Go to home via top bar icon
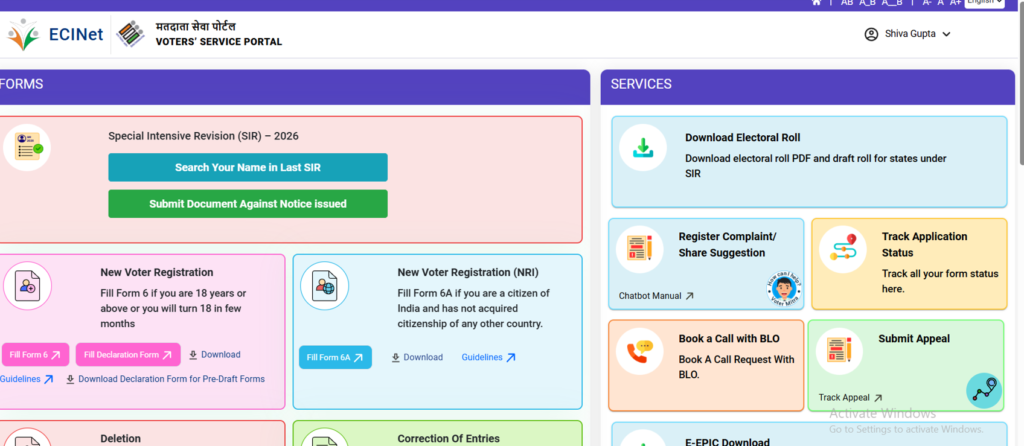The image size is (1024, 446). pos(816,3)
